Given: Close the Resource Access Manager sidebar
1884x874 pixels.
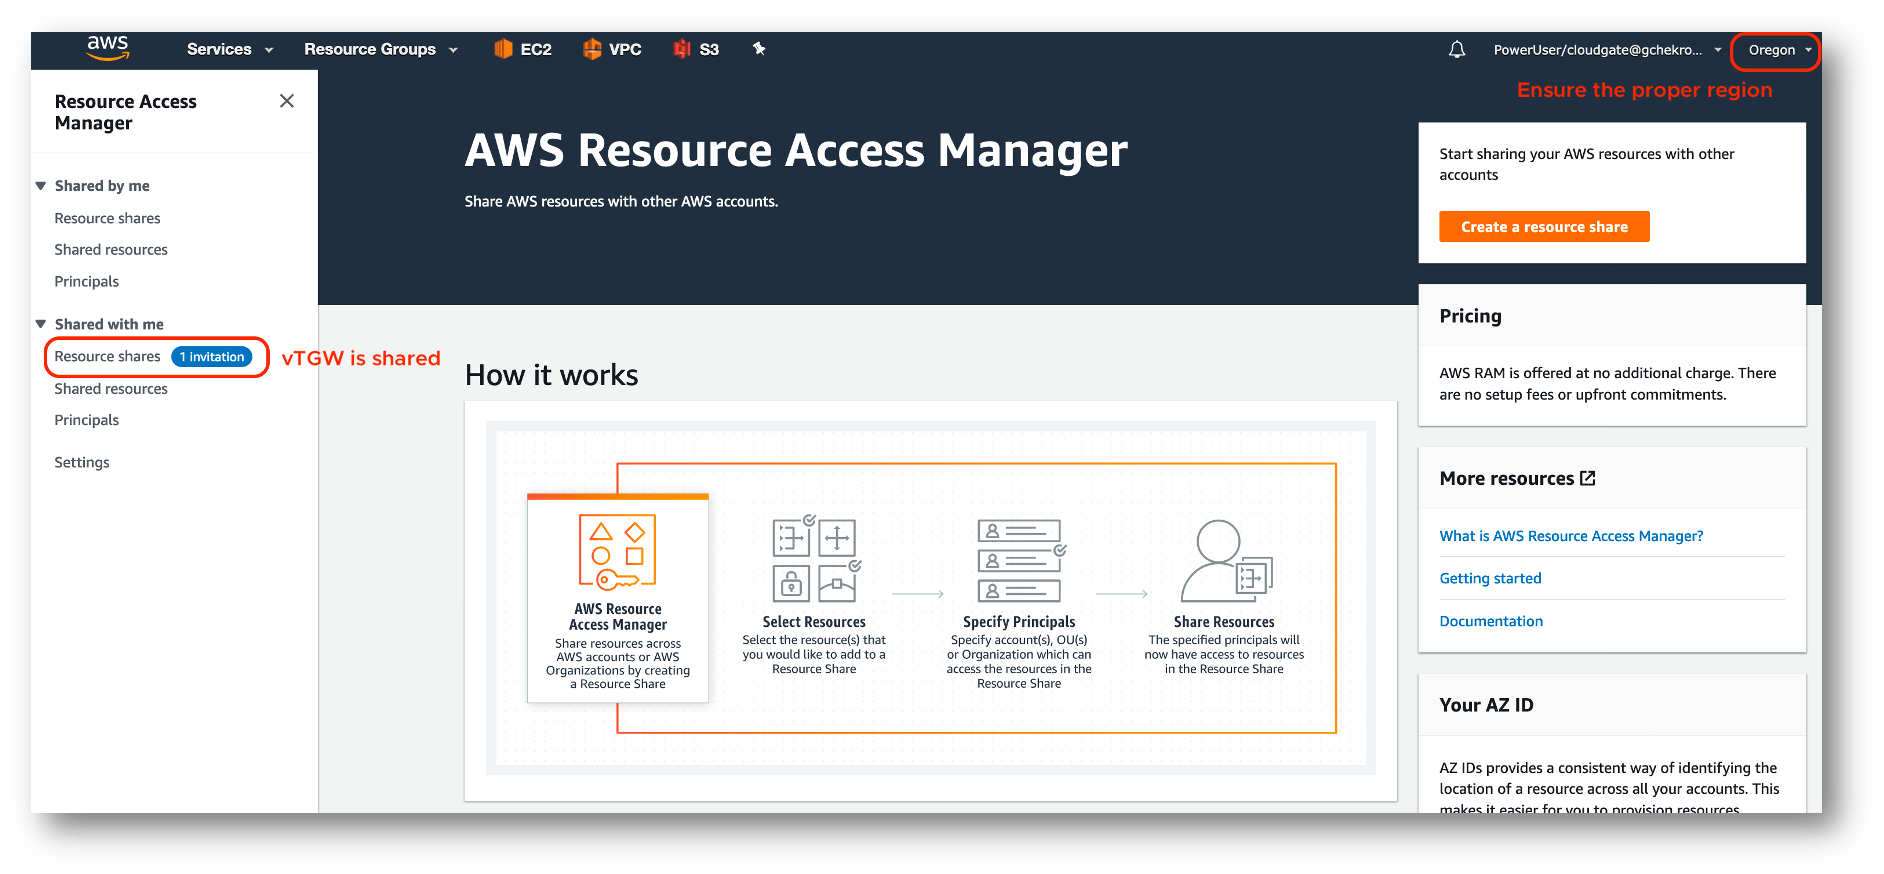Looking at the screenshot, I should click(x=287, y=101).
